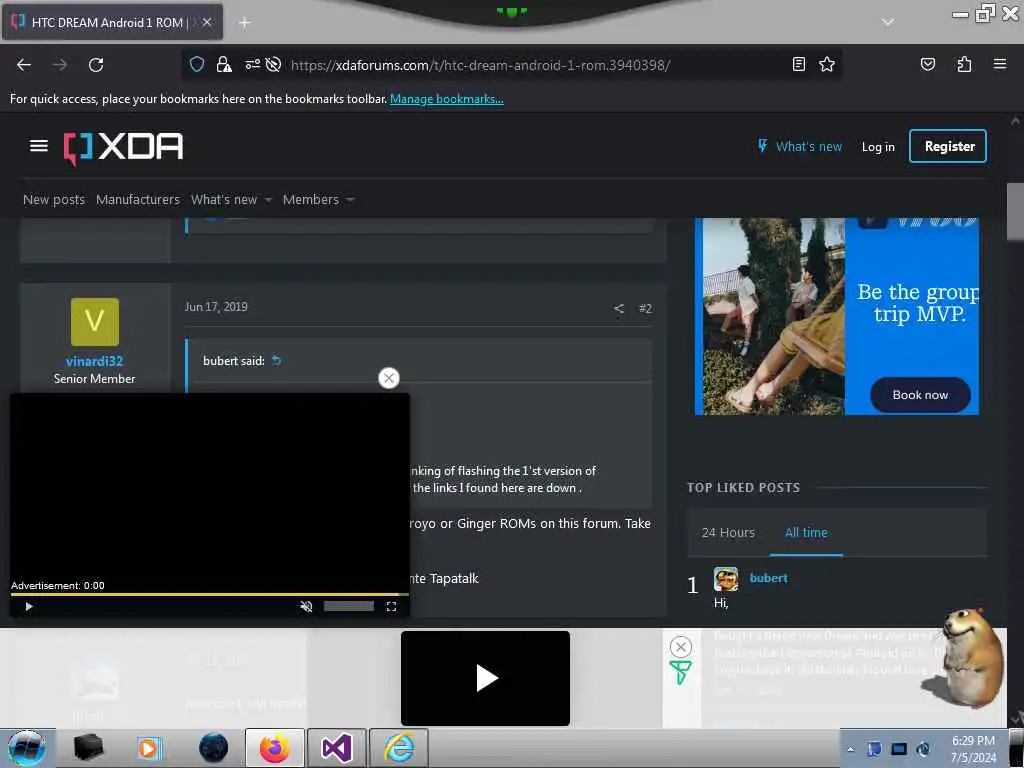The height and width of the screenshot is (768, 1024).
Task: Open Manage bookmarks link
Action: coord(447,99)
